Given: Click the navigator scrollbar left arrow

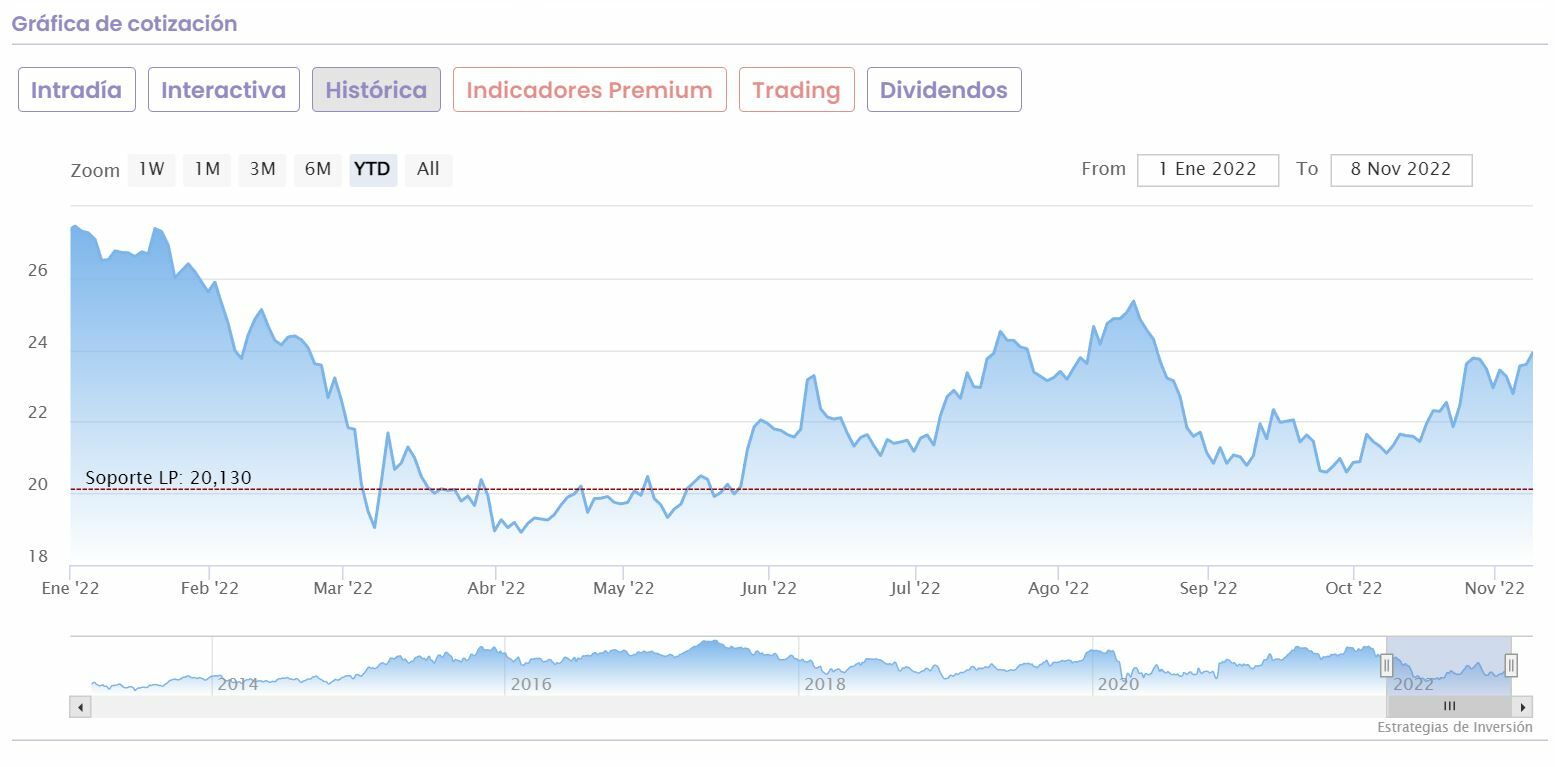Looking at the screenshot, I should (80, 707).
